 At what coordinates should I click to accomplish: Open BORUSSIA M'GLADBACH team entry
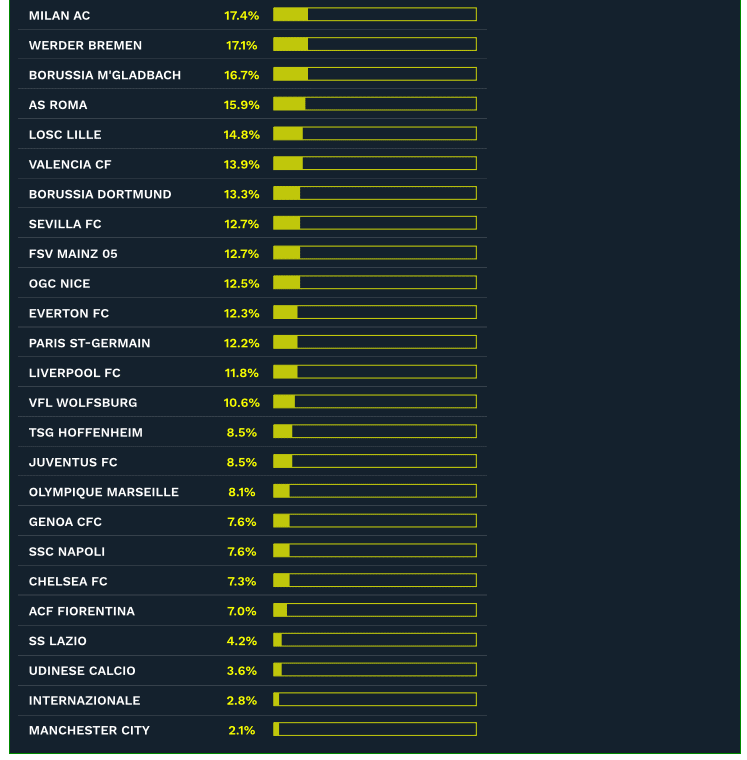point(104,75)
